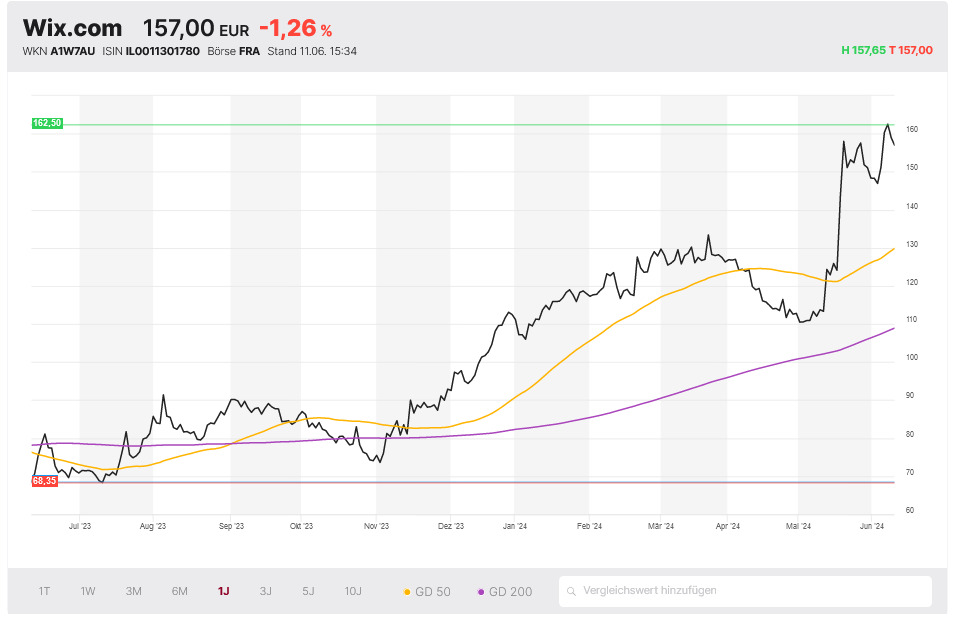This screenshot has height=620, width=954.
Task: Click the Apr '24 axis label
Action: tap(728, 526)
